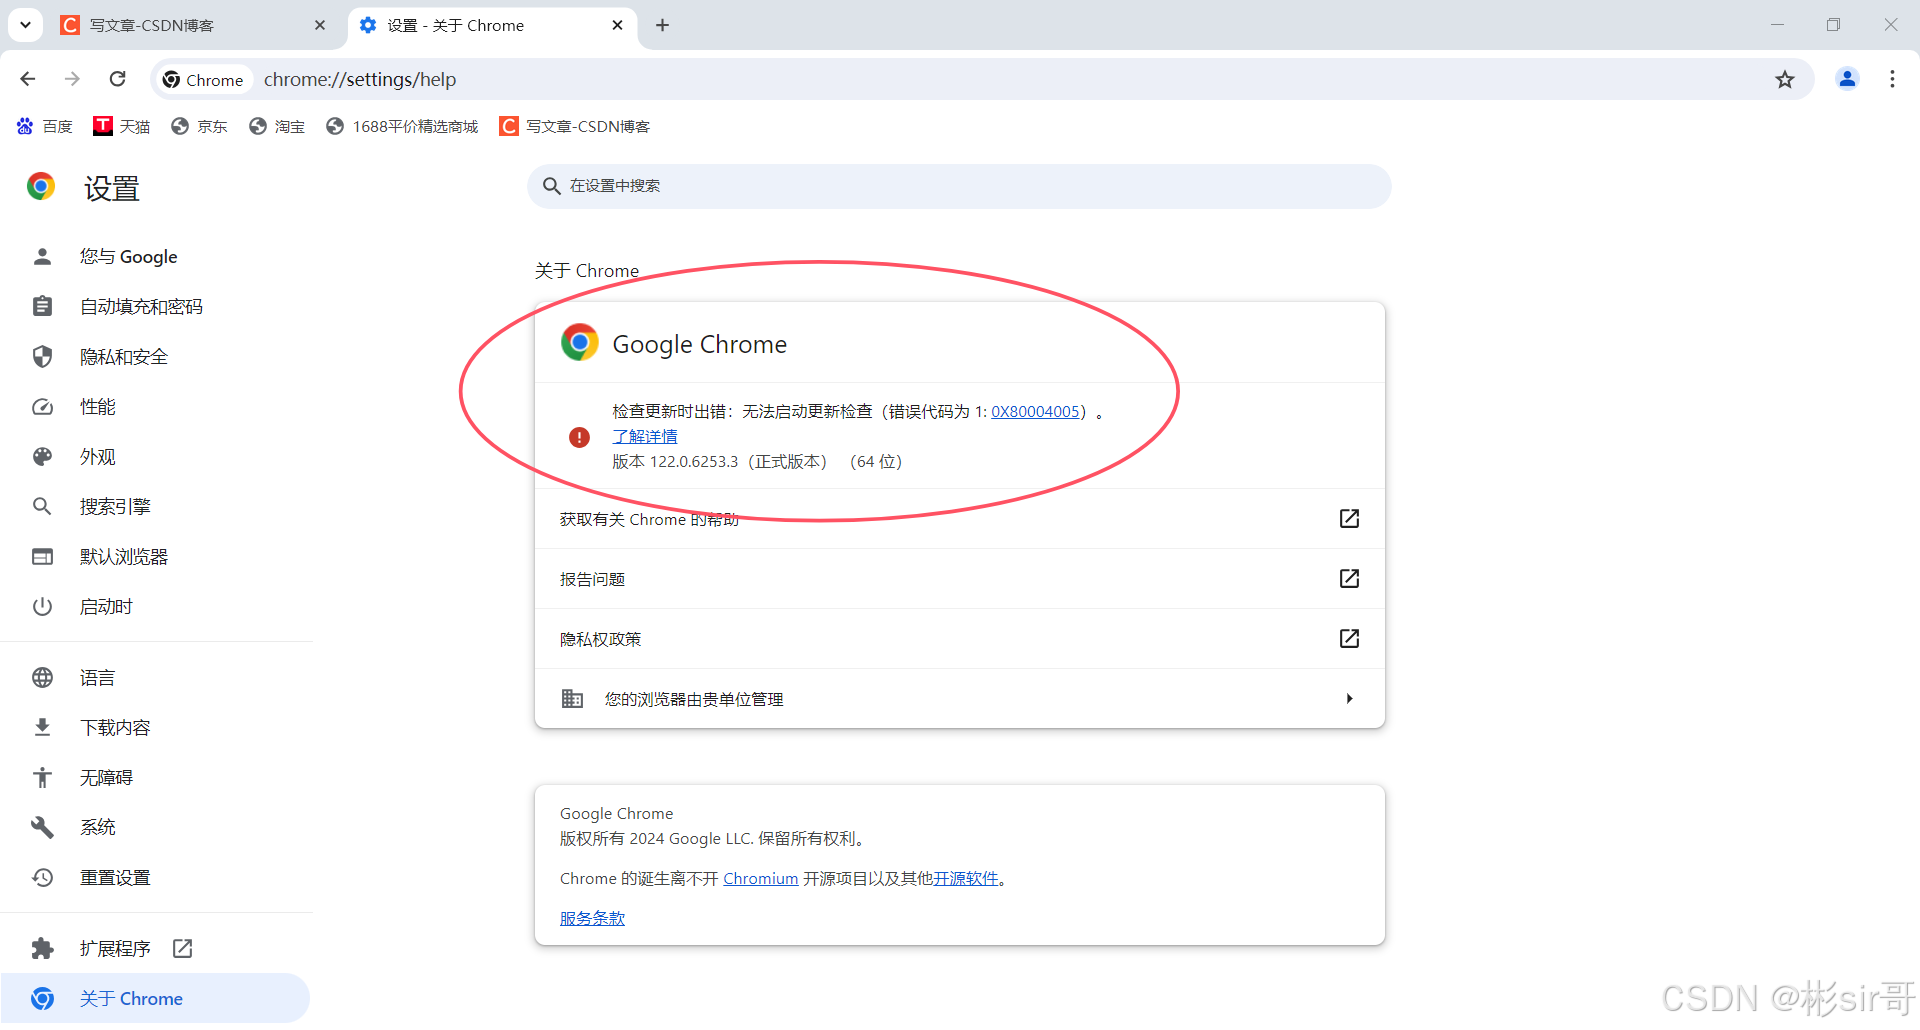Open 系统 settings section
The image size is (1920, 1030).
(155, 828)
